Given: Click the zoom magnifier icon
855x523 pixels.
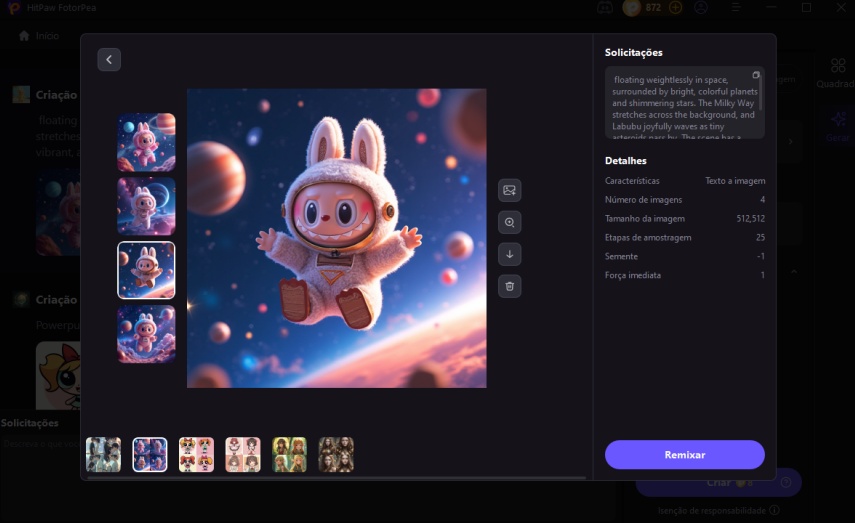Looking at the screenshot, I should pyautogui.click(x=510, y=222).
